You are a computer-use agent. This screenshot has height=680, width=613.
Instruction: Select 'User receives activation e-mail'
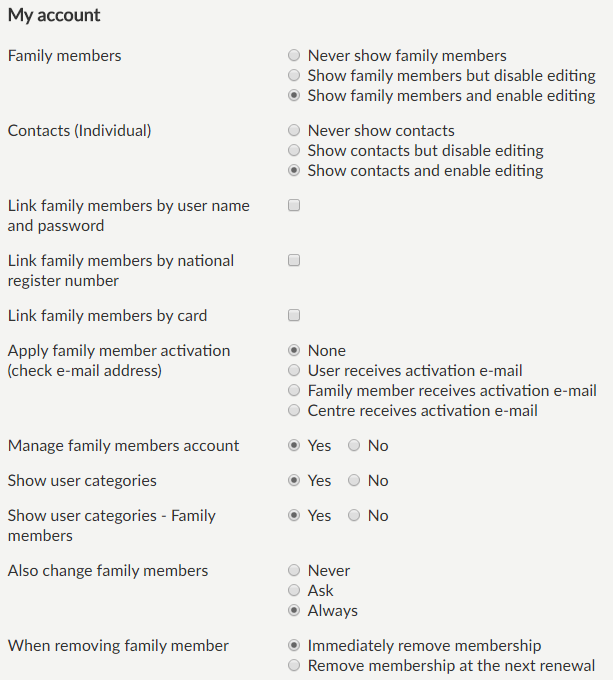pos(294,371)
